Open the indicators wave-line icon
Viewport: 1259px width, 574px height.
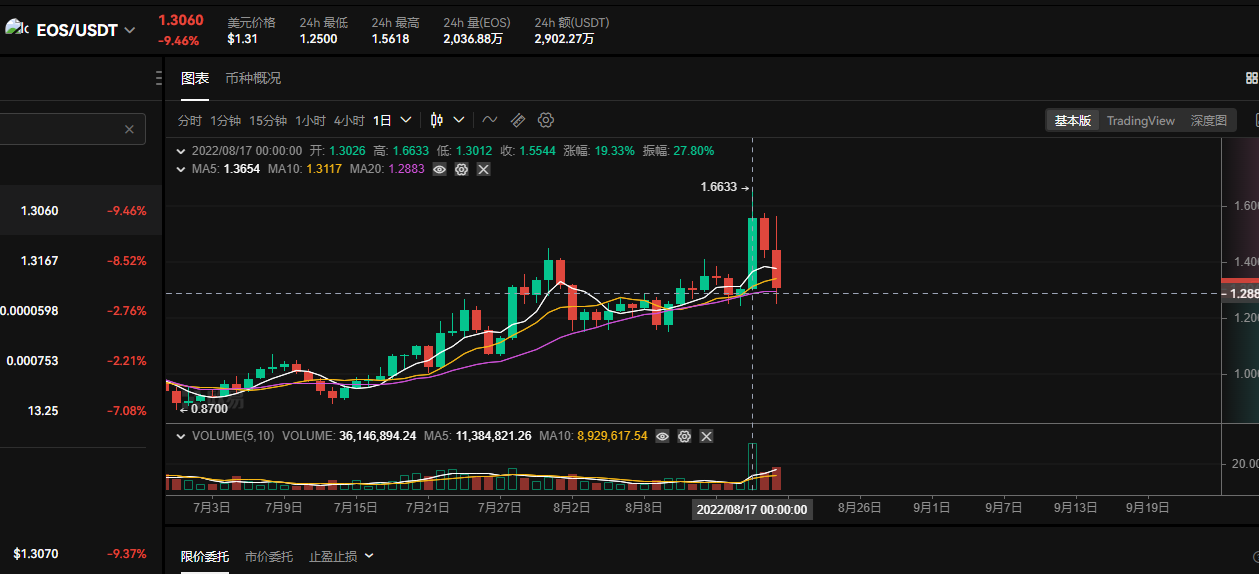[489, 120]
